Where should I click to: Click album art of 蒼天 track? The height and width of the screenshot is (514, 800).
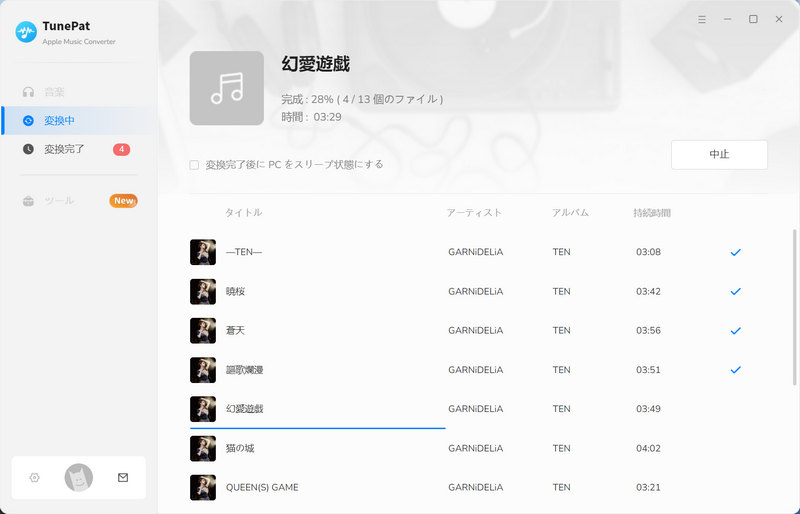click(203, 331)
